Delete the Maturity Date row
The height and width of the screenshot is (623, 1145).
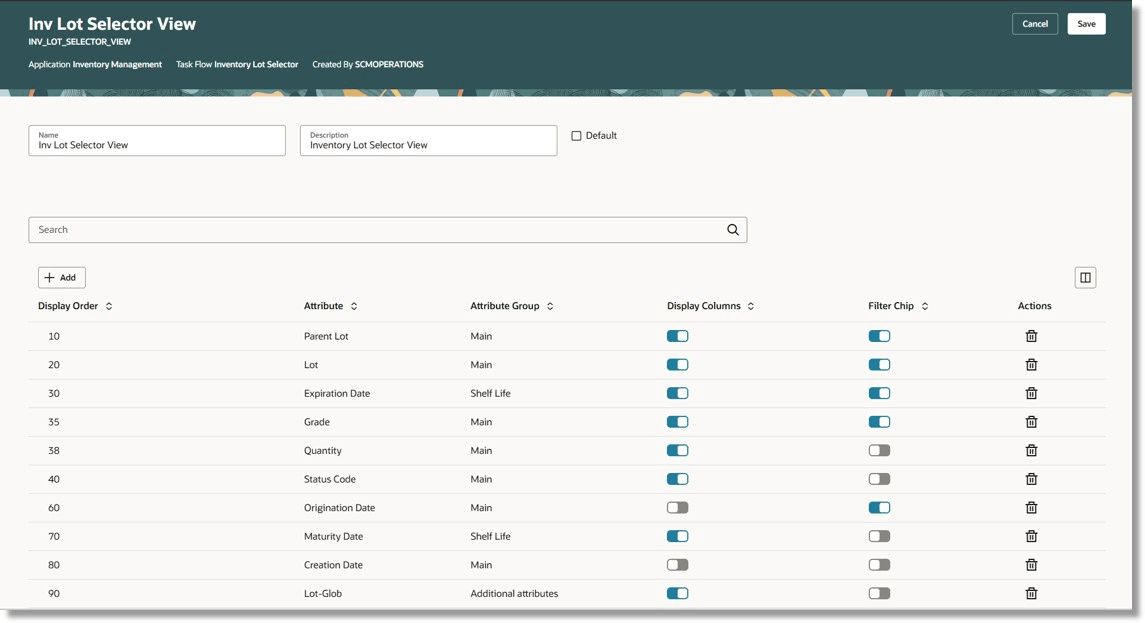click(1031, 536)
